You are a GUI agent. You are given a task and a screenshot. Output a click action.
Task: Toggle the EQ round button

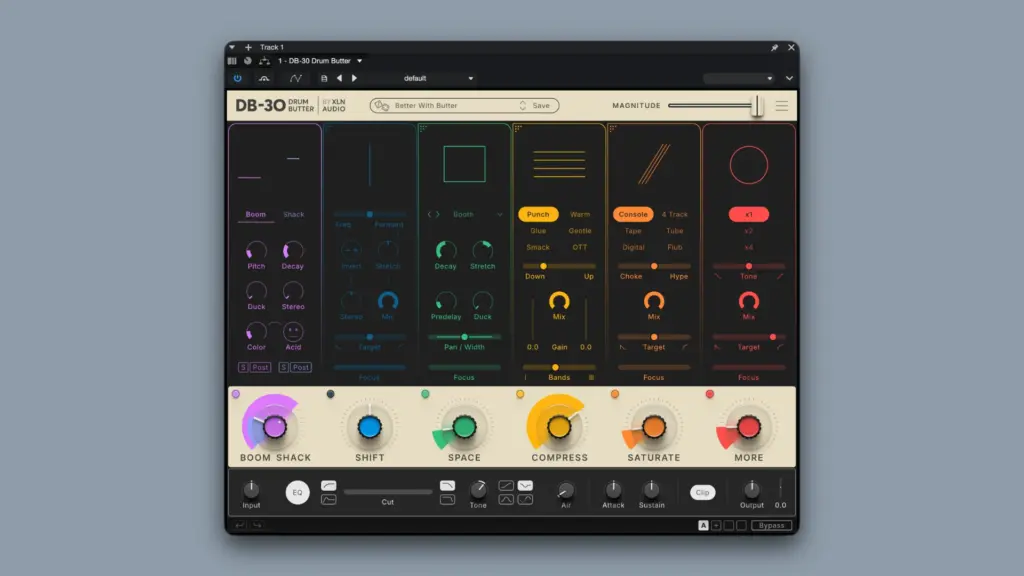click(x=297, y=492)
